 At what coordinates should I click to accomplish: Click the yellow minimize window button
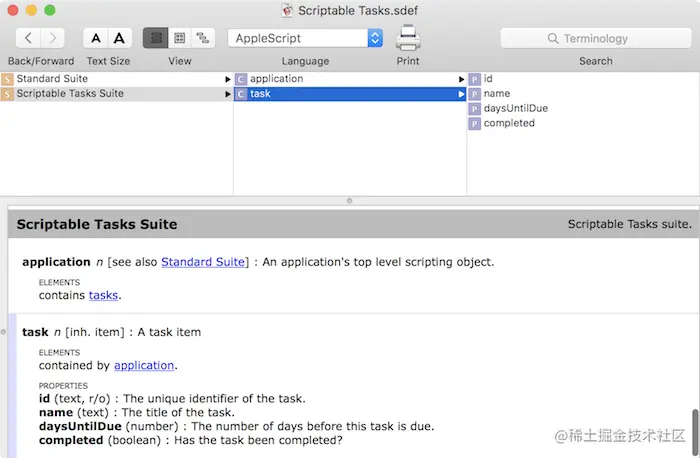tap(31, 10)
